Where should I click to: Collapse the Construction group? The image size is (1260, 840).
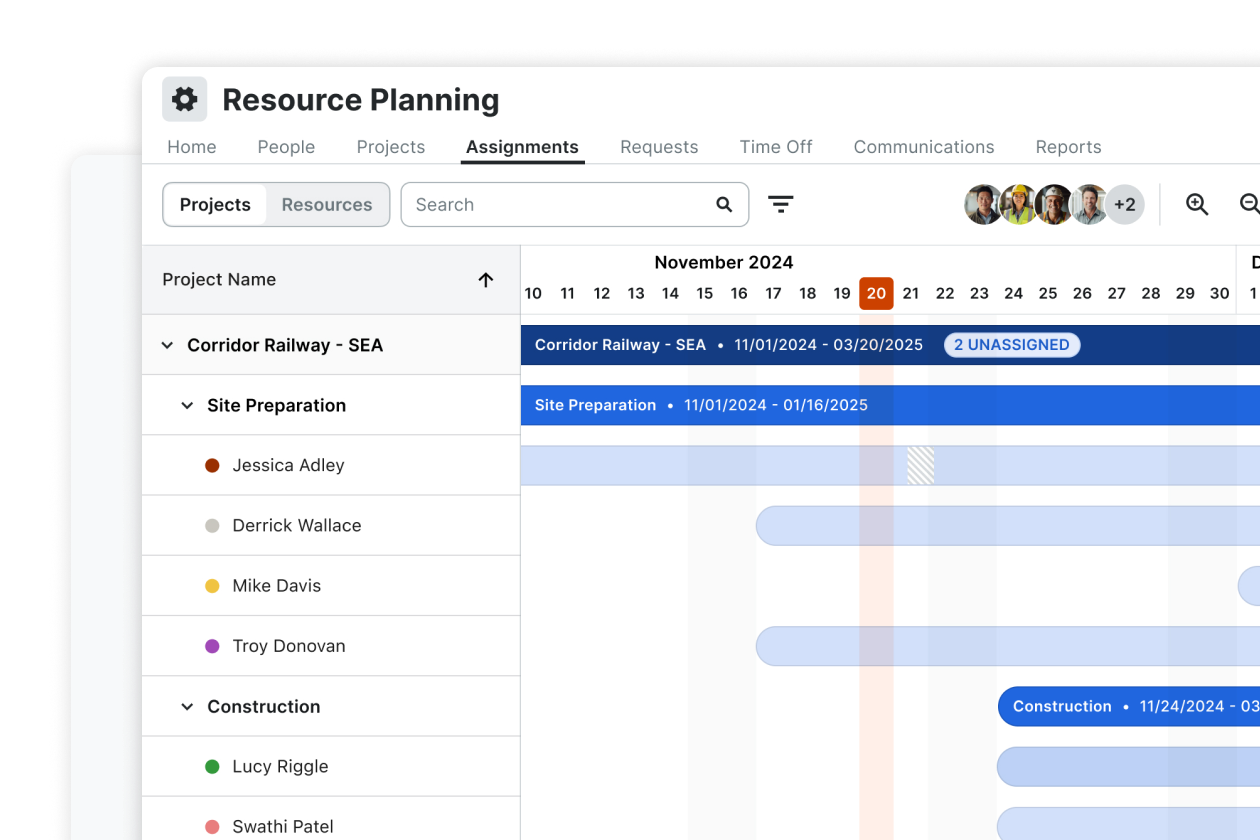187,707
